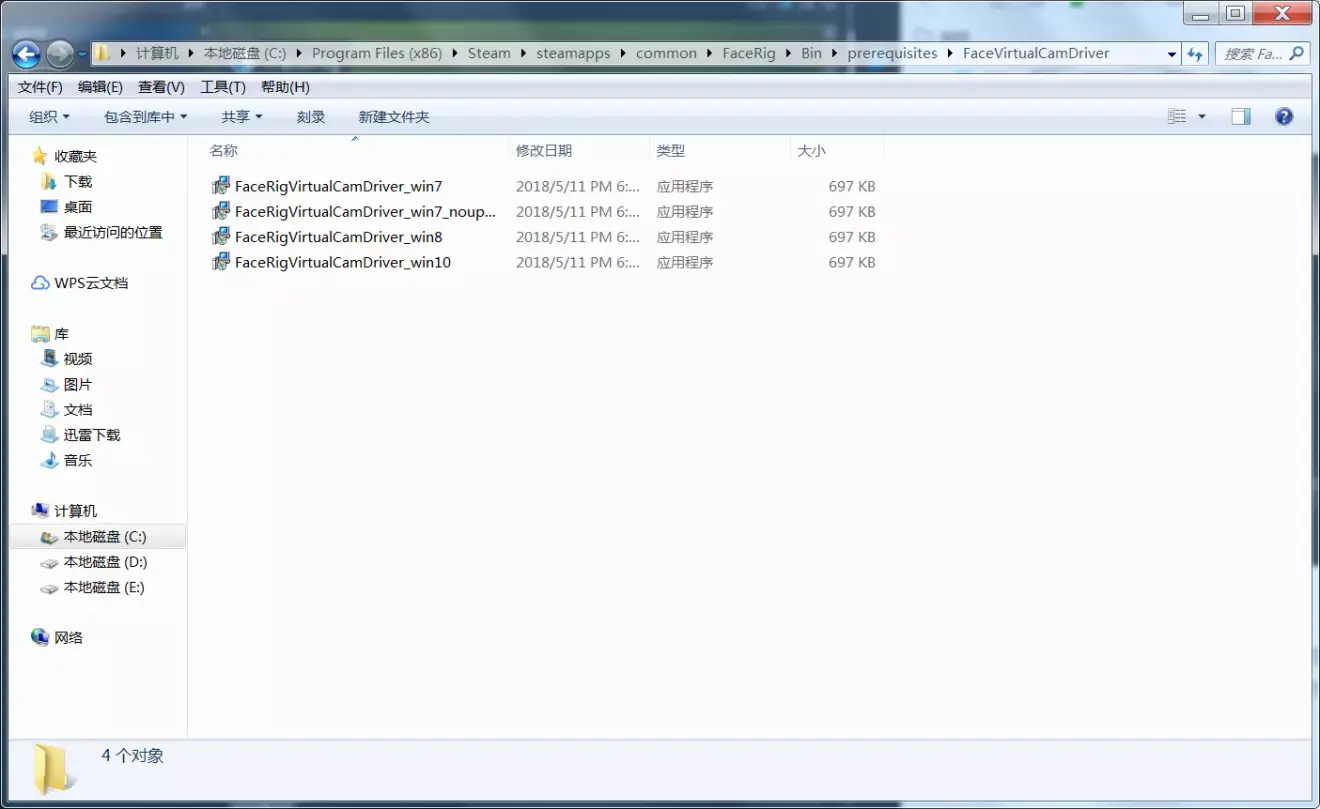
Task: Click the file name FaceRigVirtualCamDriver_win8
Action: pos(338,237)
